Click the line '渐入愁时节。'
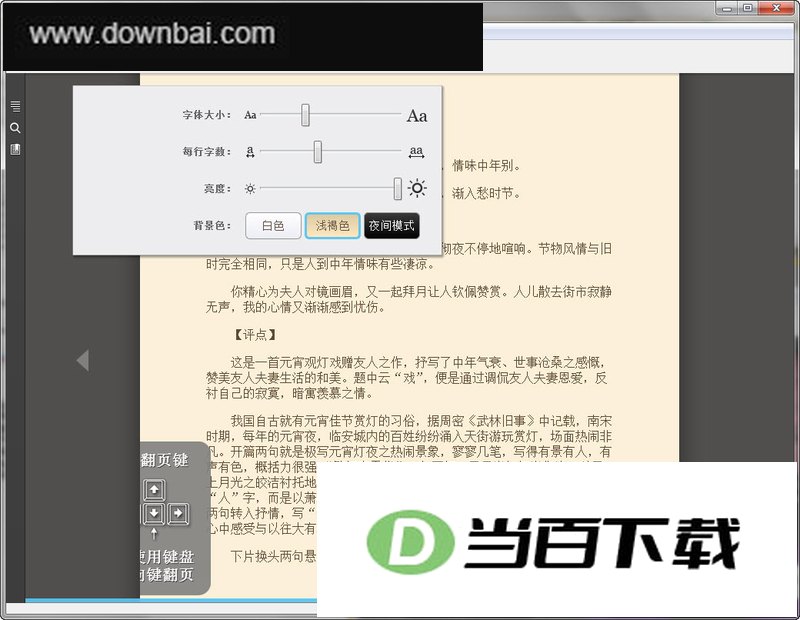The width and height of the screenshot is (800, 620). click(486, 193)
